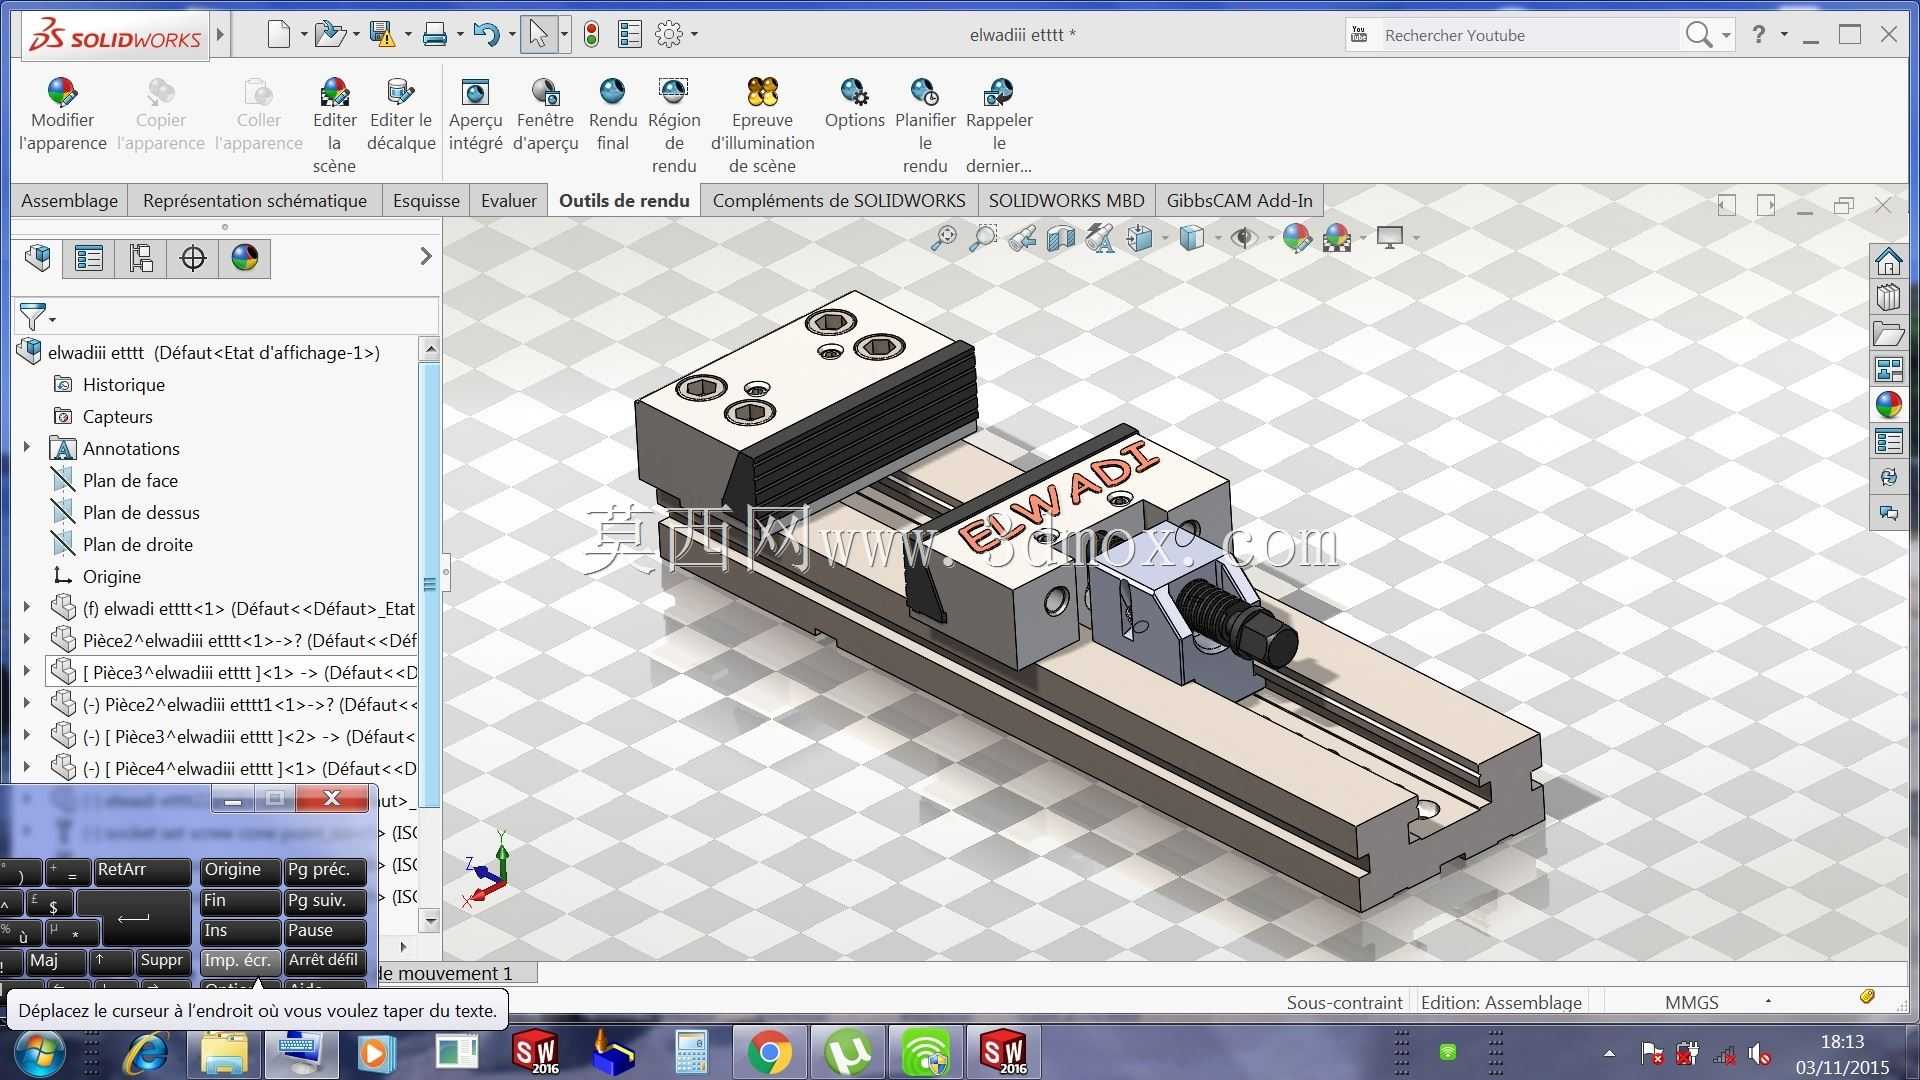The image size is (1920, 1080).
Task: Click the Origine key on the on-screen keyboard
Action: (239, 870)
